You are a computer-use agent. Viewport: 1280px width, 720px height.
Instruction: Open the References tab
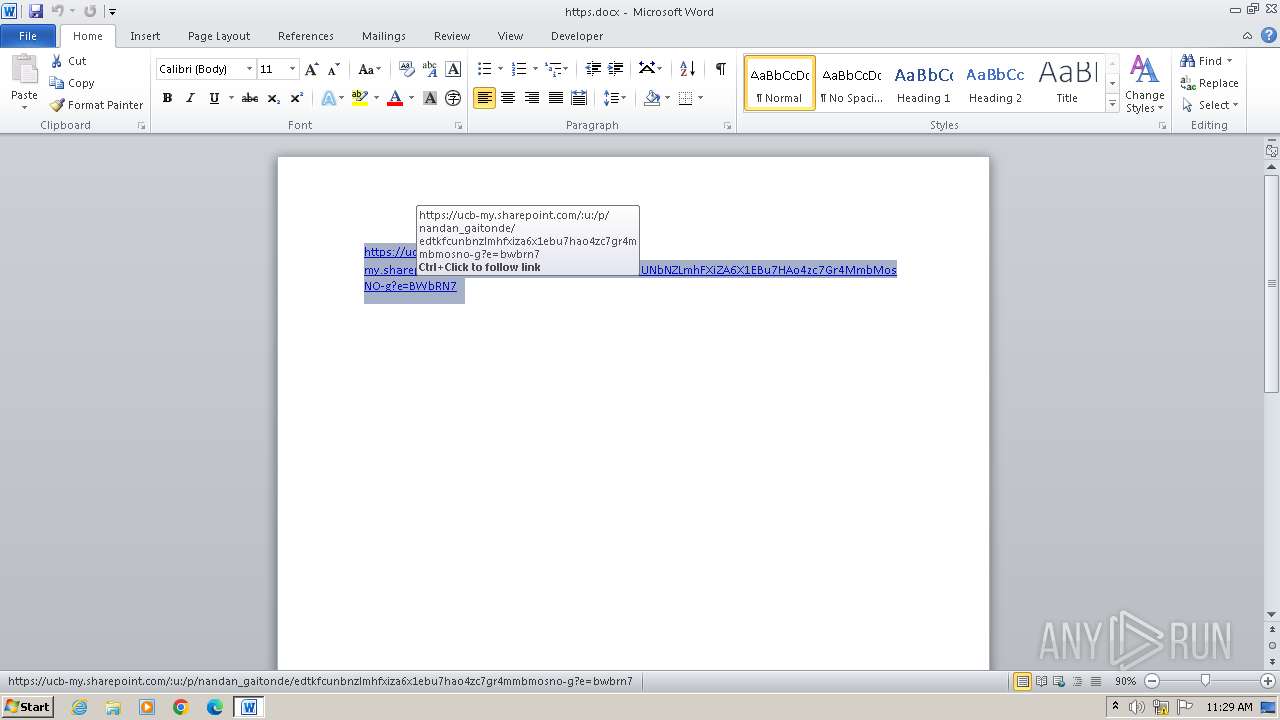pos(306,35)
